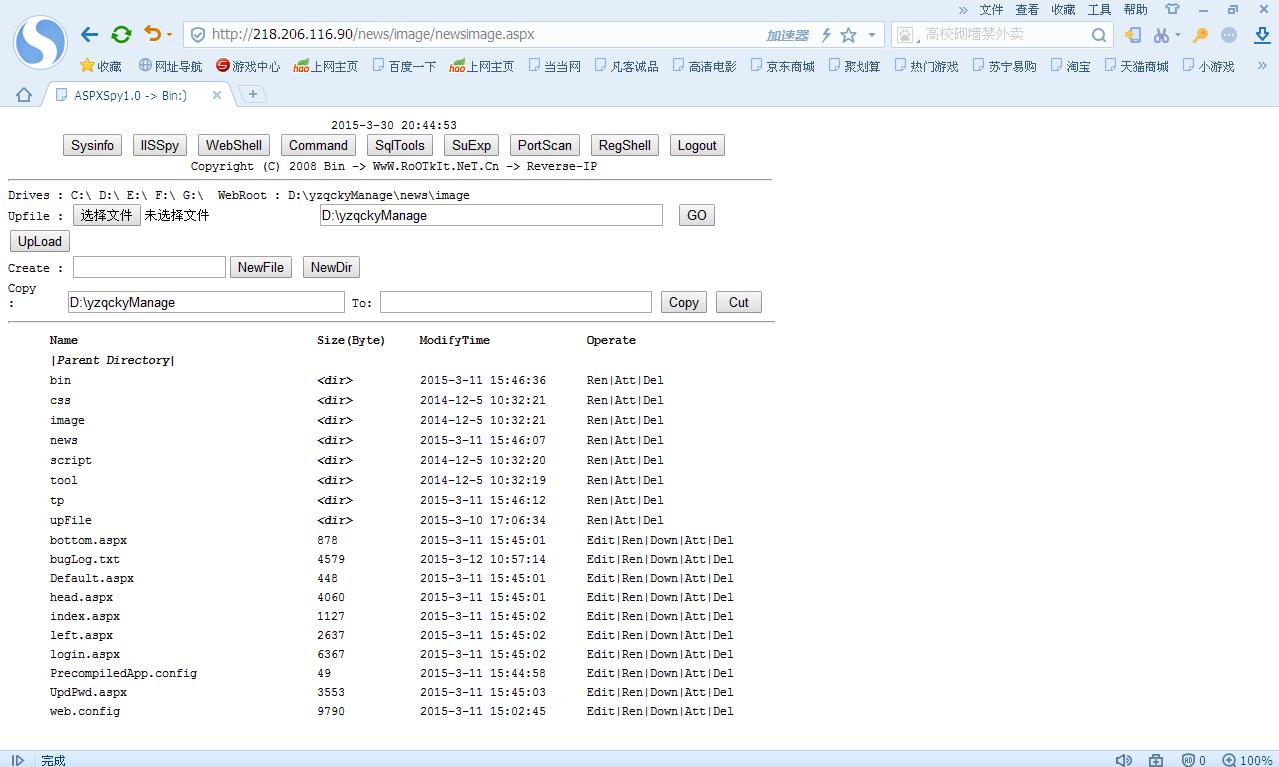Click the paw search engine selector
This screenshot has width=1279, height=767.
(x=905, y=35)
